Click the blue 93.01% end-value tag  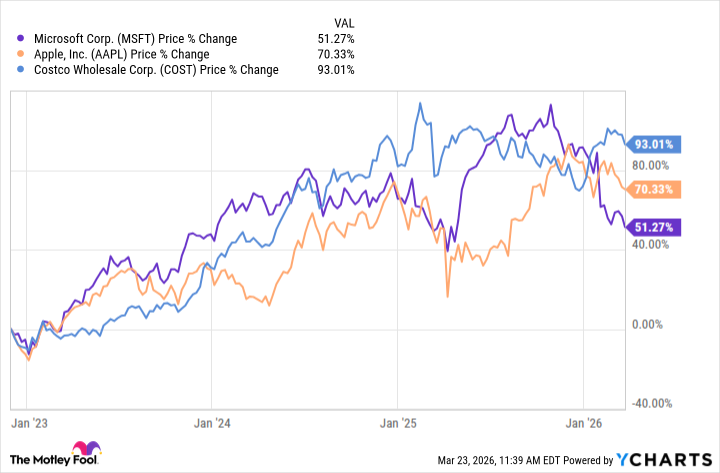click(655, 144)
